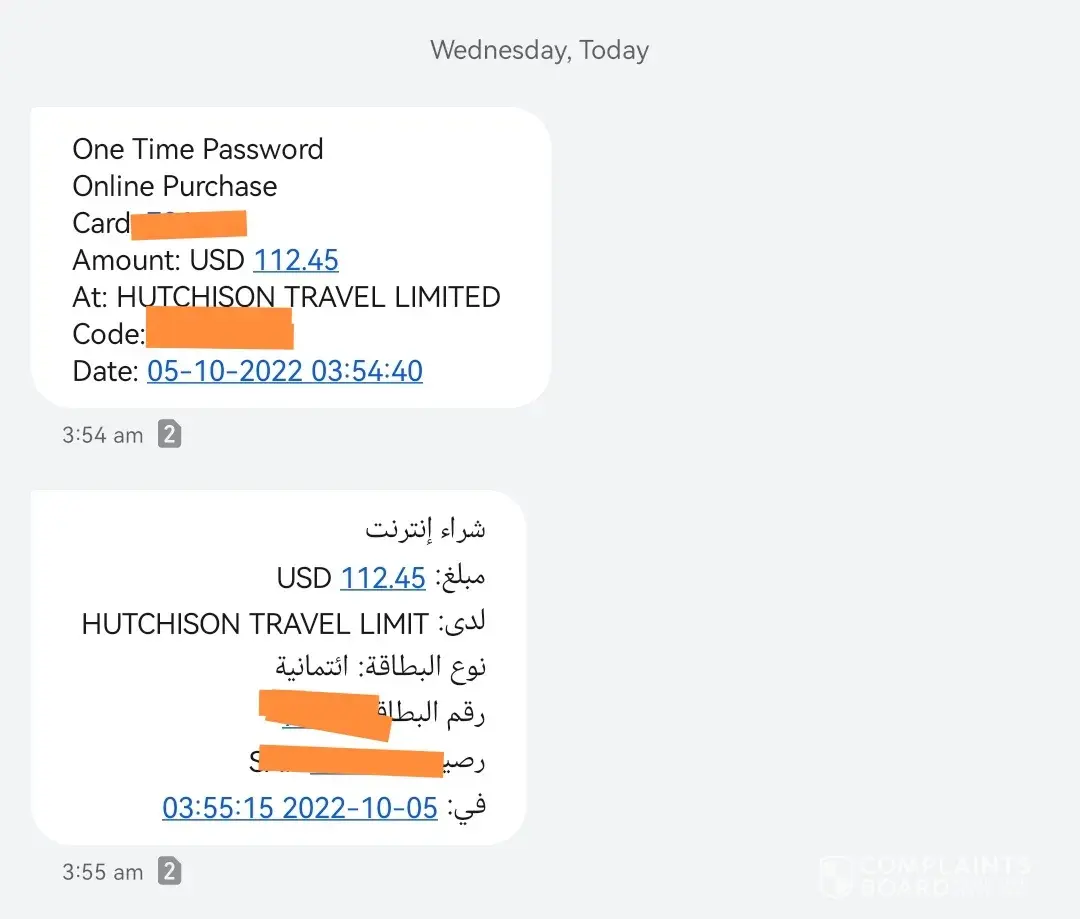Screen dimensions: 1080x919
Task: Click the orange redaction over the Card number
Action: pos(190,224)
